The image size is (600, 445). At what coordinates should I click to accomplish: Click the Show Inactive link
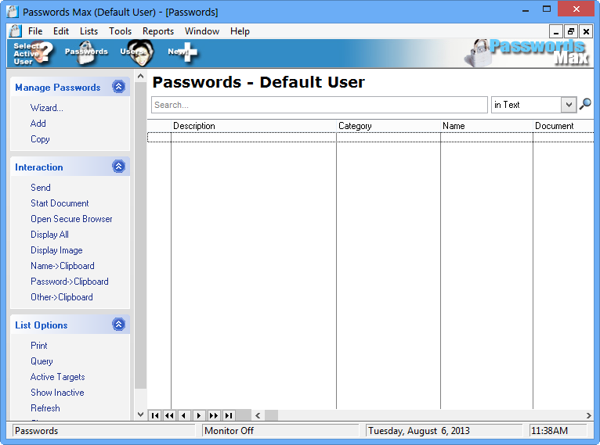click(57, 393)
